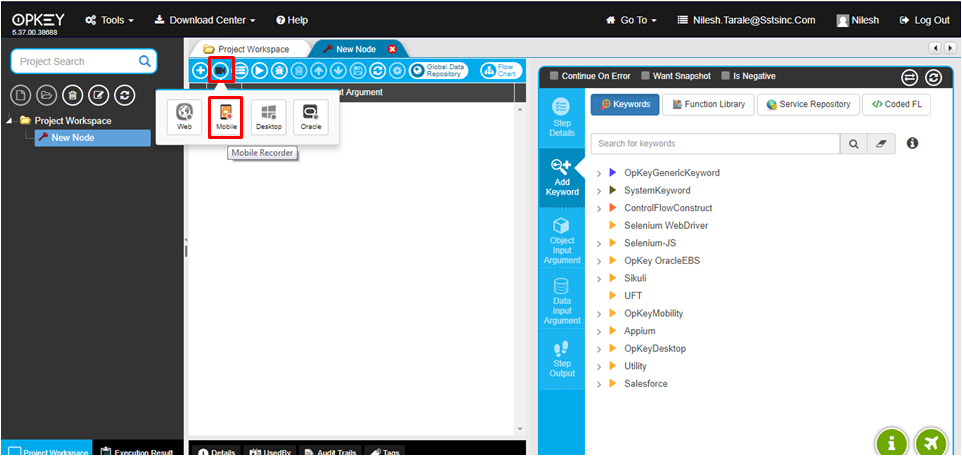Expand the OpKey OracleEBS group
Screen dimensions: 962x456
pyautogui.click(x=599, y=261)
